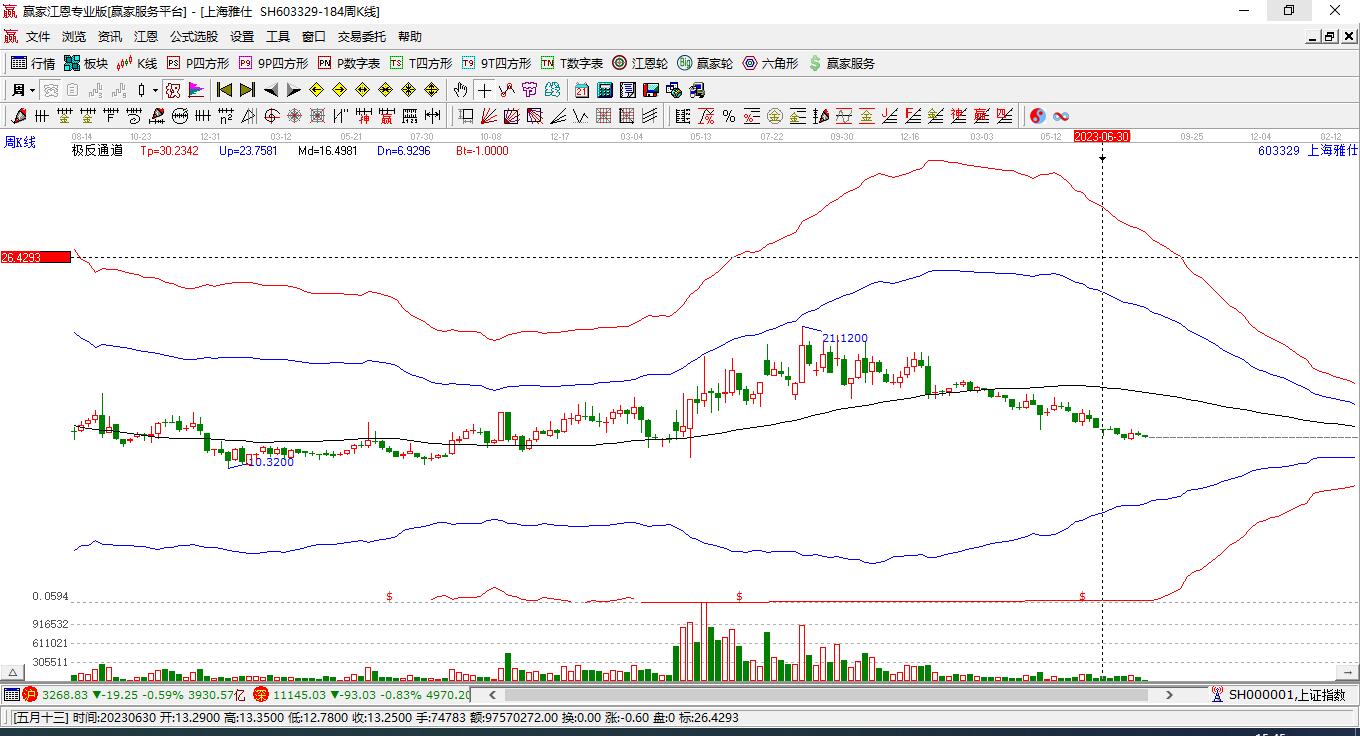Select the pencil drawing tool
Screen dimensions: 1360x736
(x=17, y=116)
